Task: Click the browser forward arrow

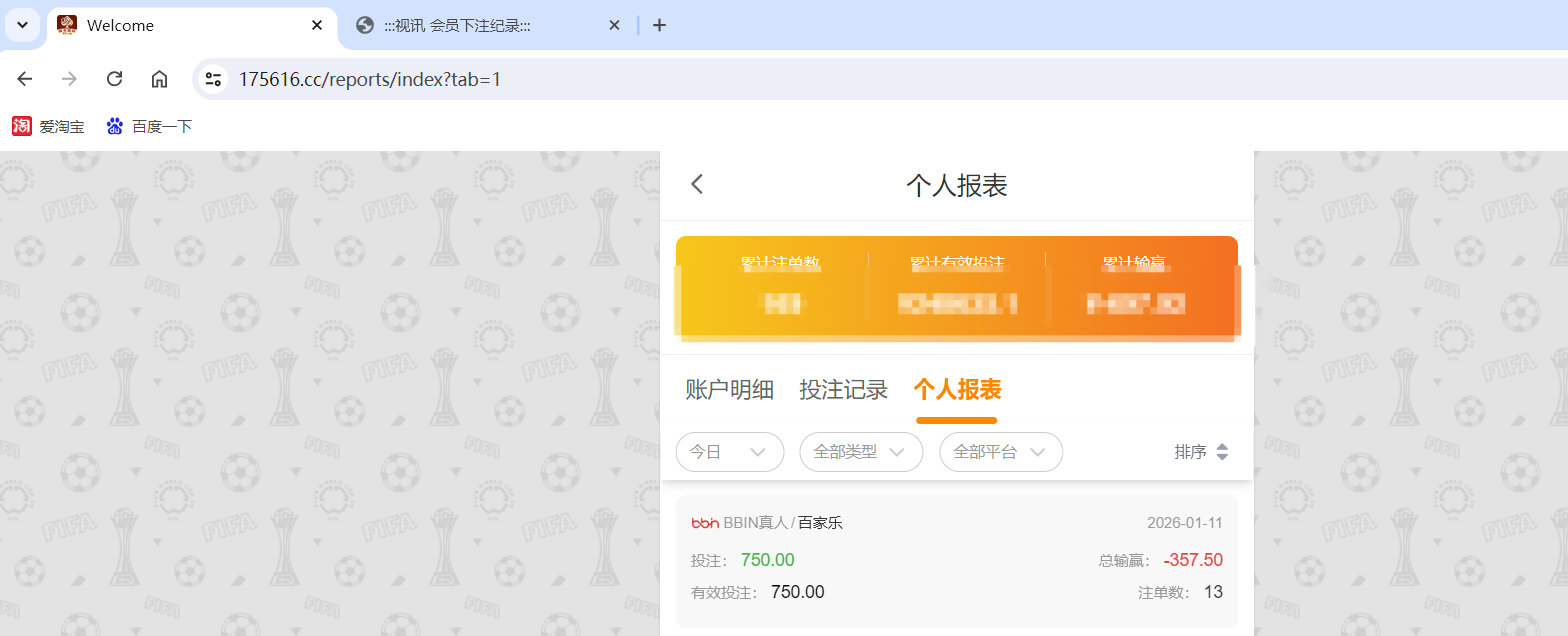Action: 69,79
